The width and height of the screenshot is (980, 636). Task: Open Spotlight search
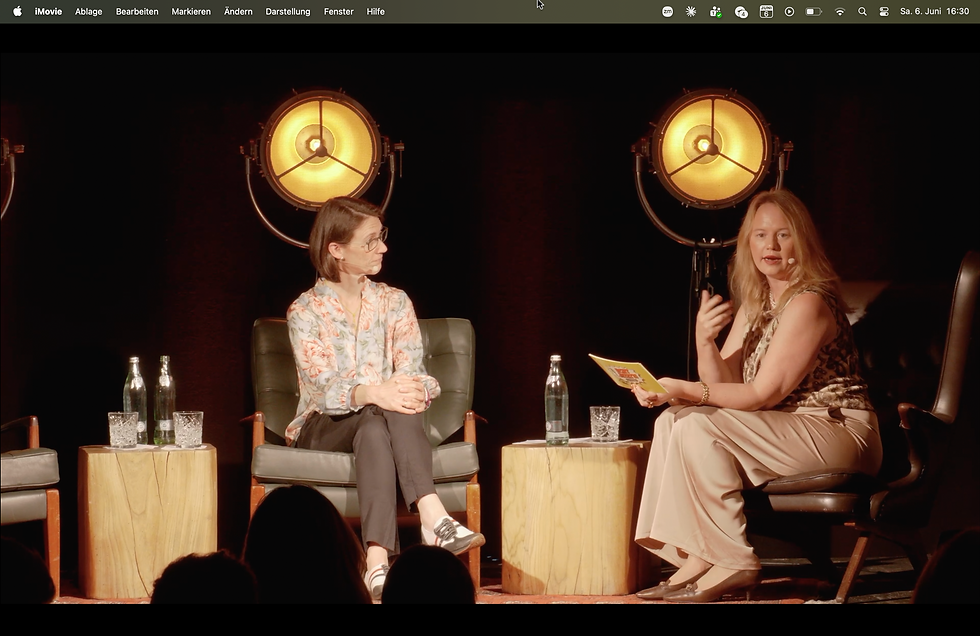[862, 11]
